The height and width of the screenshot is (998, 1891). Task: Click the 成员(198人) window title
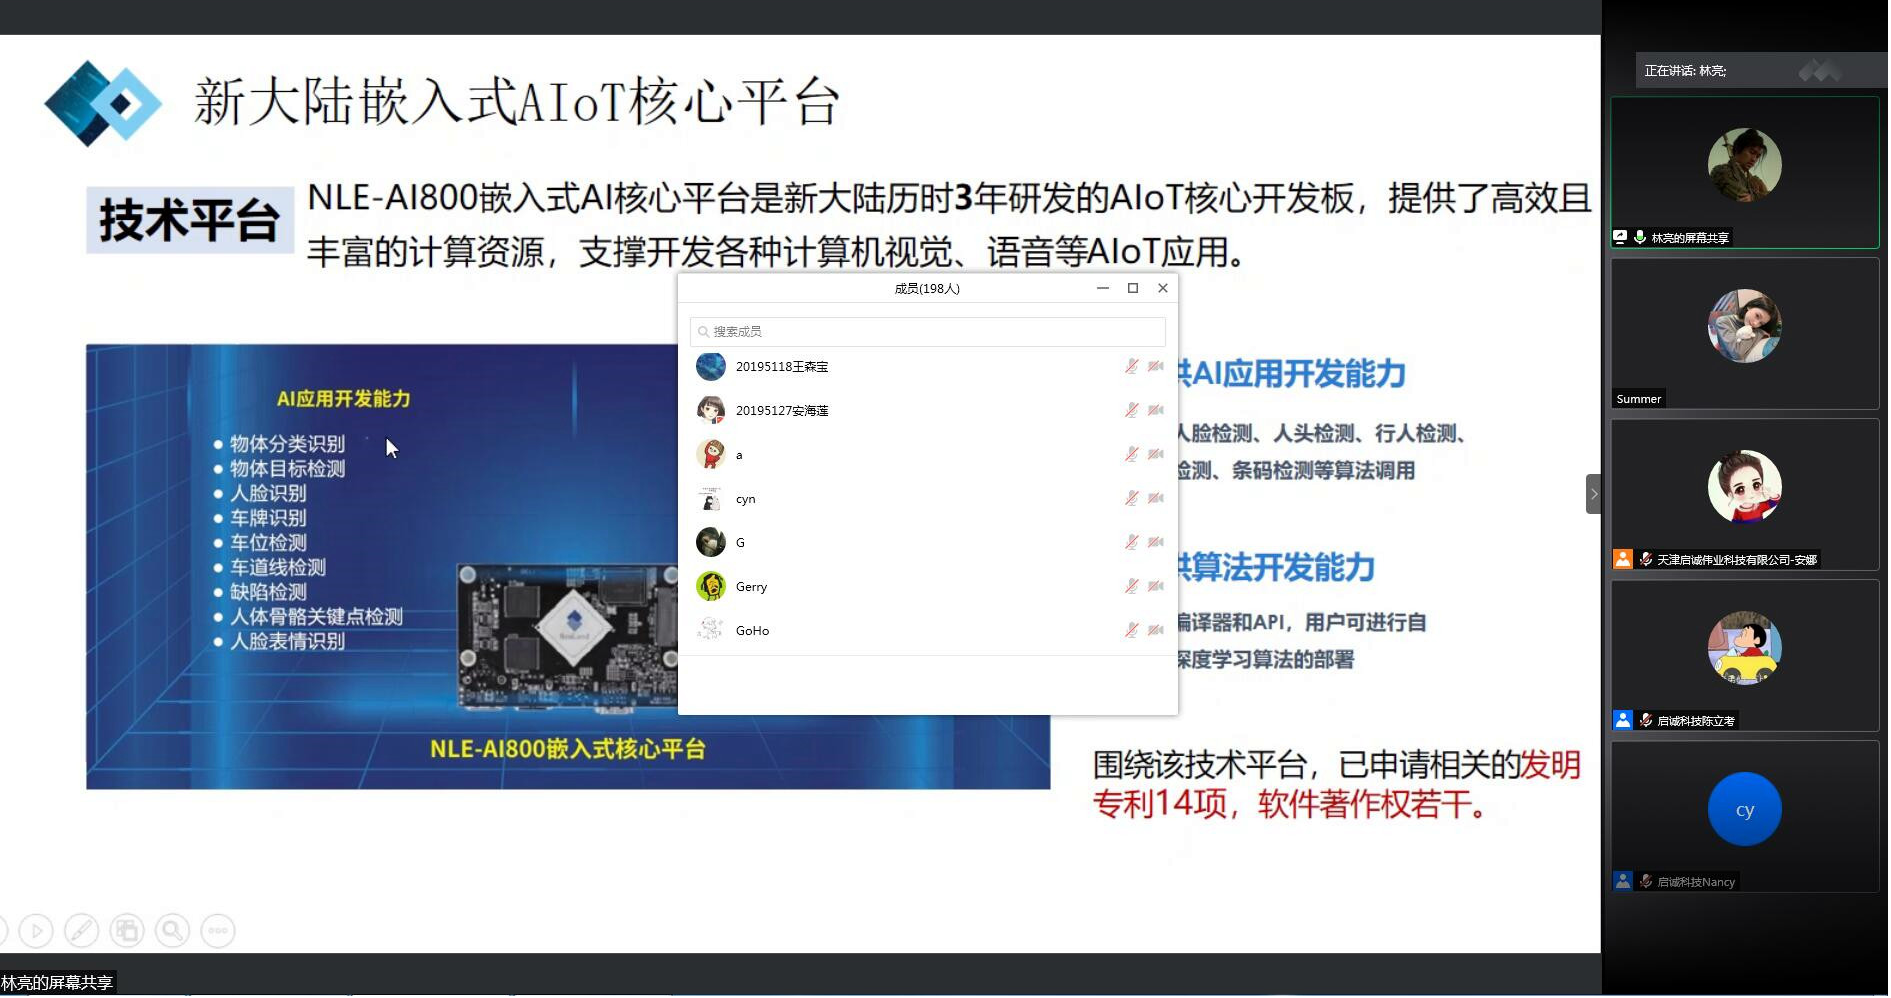point(927,289)
